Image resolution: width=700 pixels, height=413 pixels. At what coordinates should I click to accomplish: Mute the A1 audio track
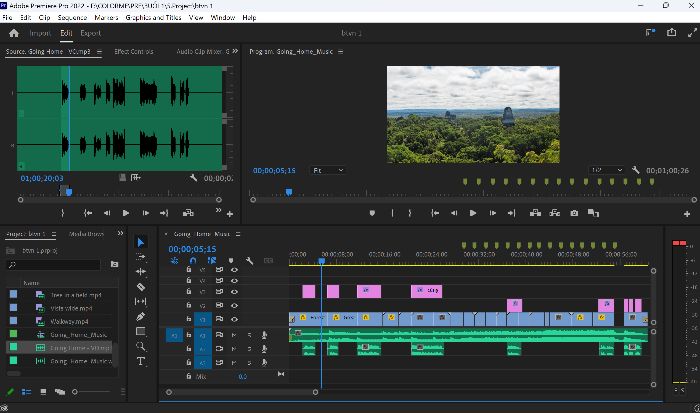(234, 335)
